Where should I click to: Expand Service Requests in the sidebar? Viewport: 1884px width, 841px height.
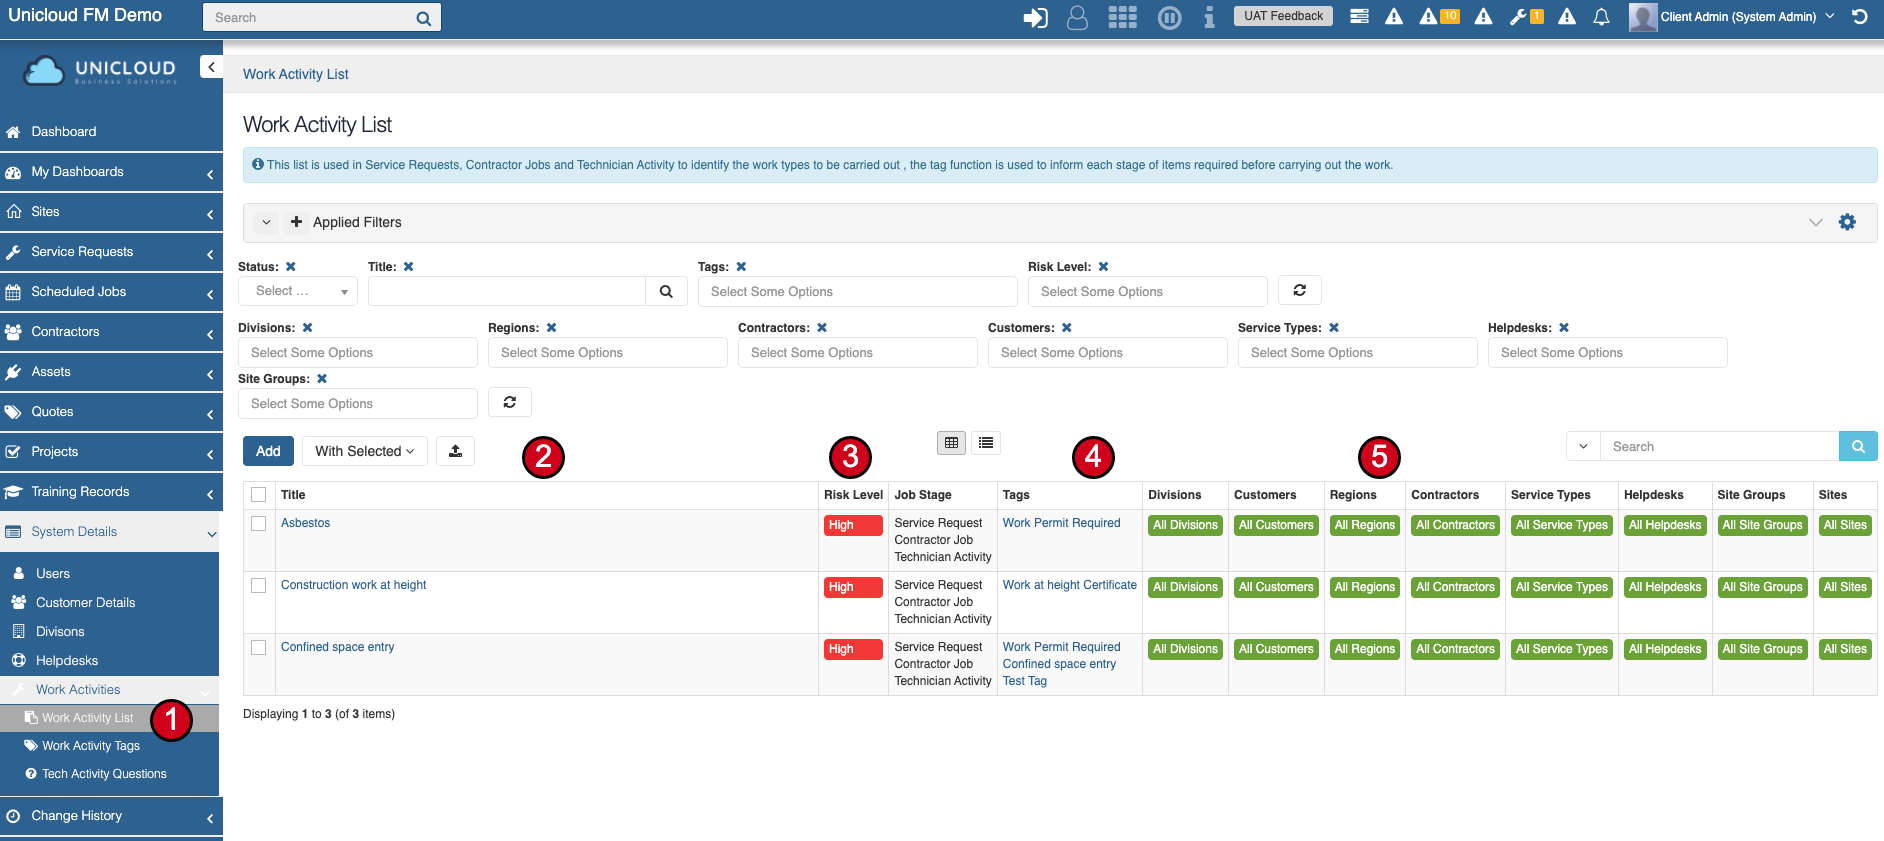(111, 251)
